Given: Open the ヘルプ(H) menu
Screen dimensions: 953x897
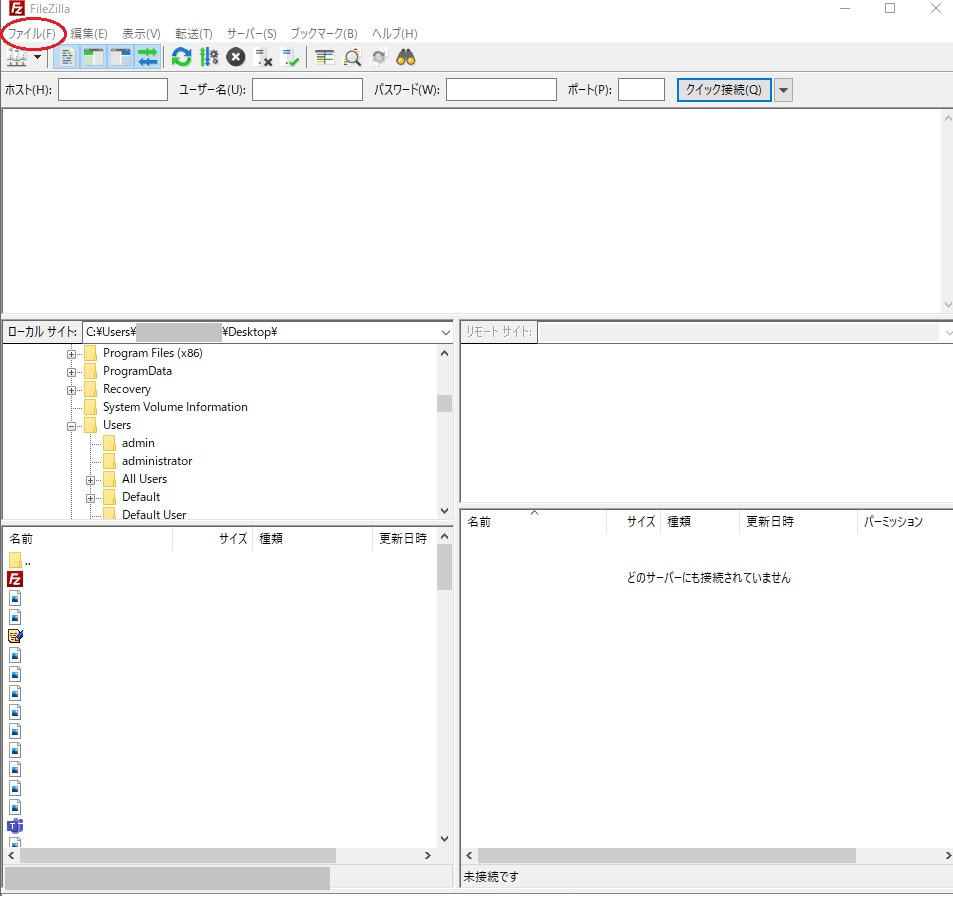Looking at the screenshot, I should click(394, 33).
